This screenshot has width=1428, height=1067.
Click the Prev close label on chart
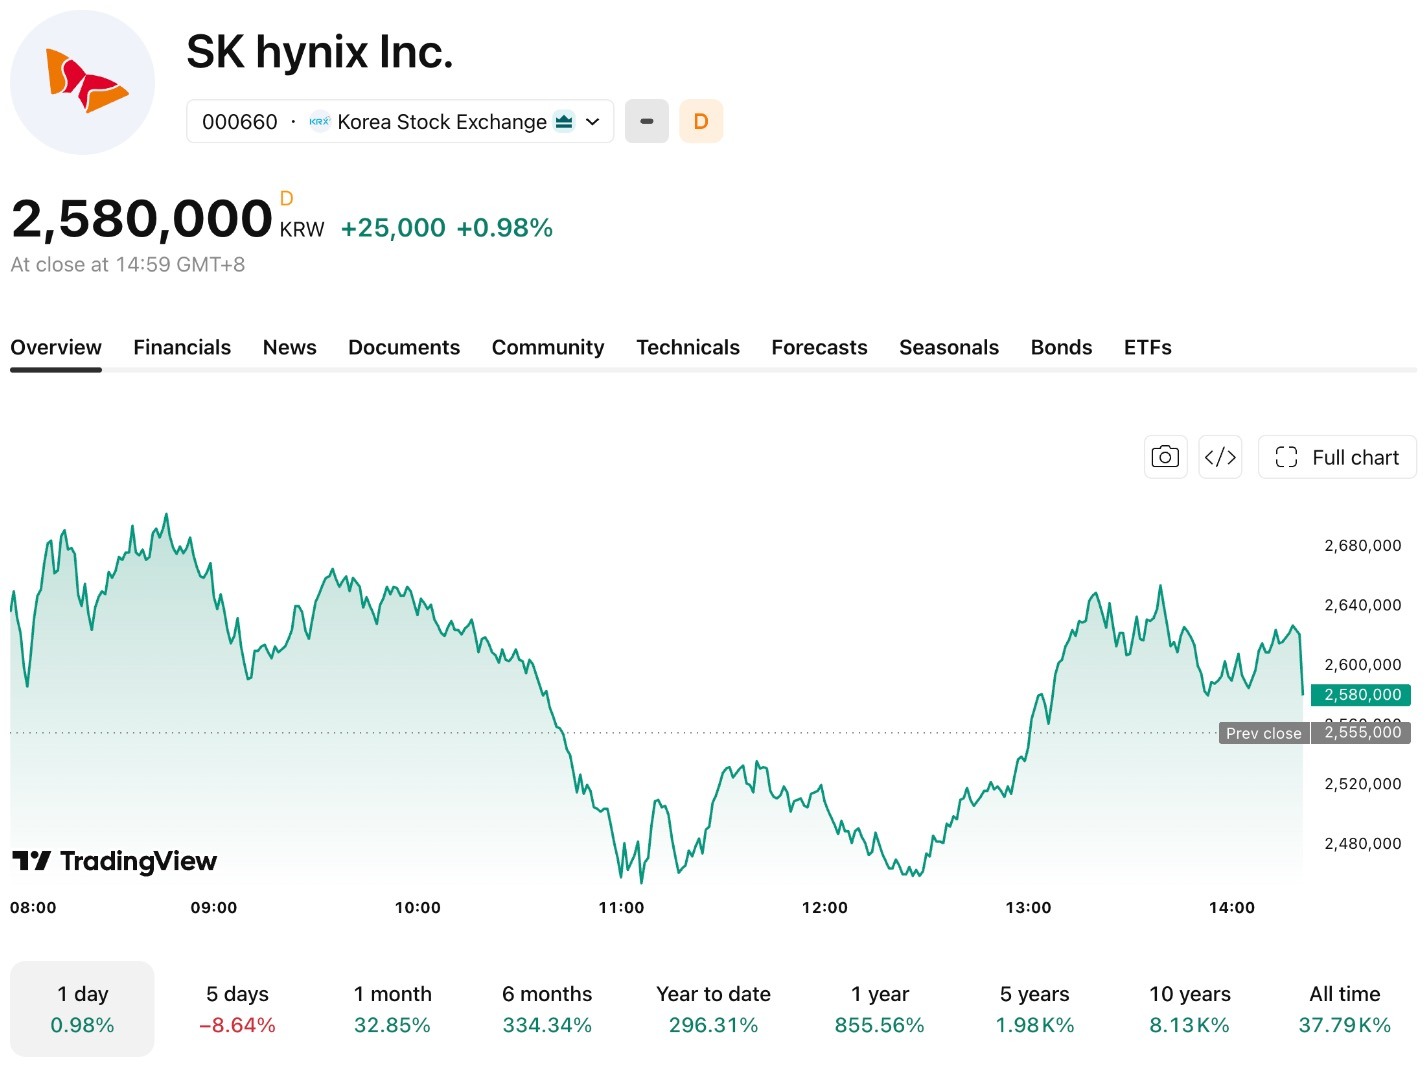(x=1264, y=733)
